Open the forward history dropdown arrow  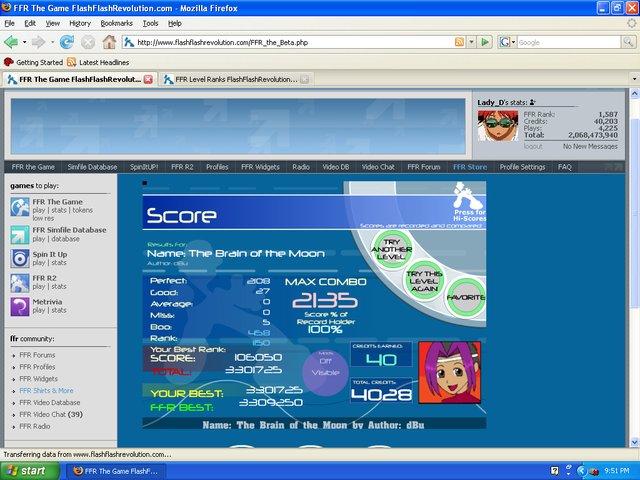[x=52, y=42]
